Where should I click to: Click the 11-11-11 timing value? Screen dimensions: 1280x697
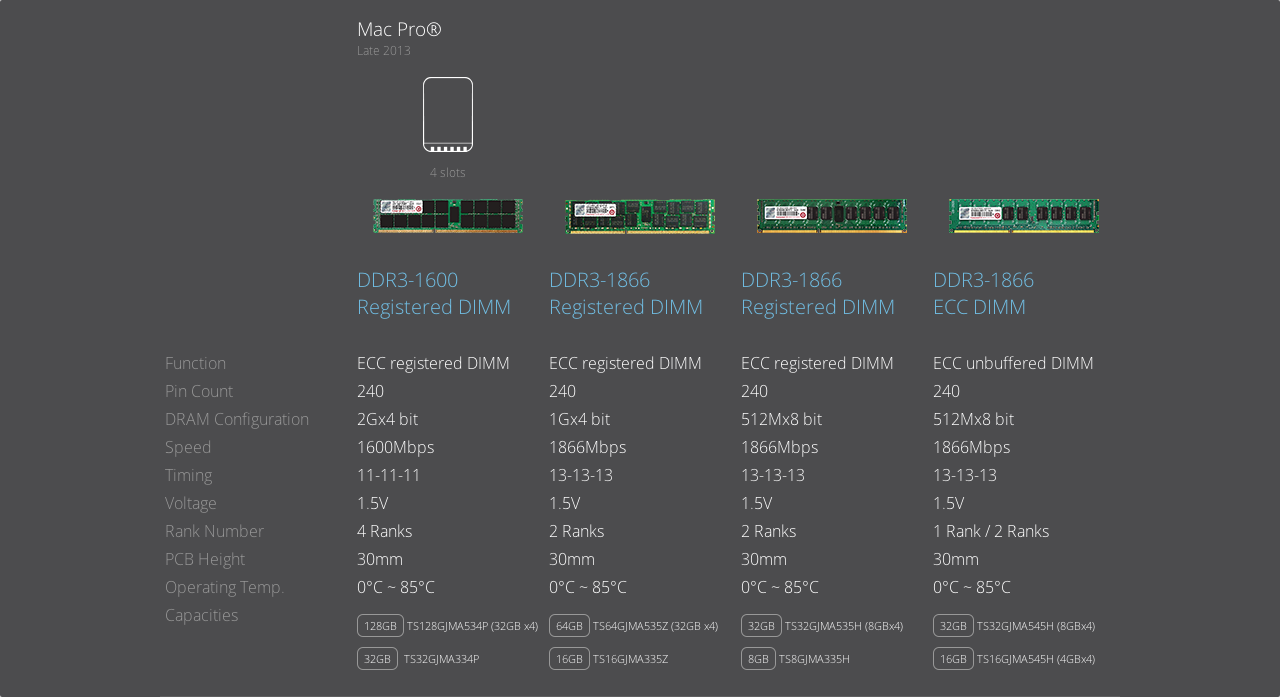(389, 475)
